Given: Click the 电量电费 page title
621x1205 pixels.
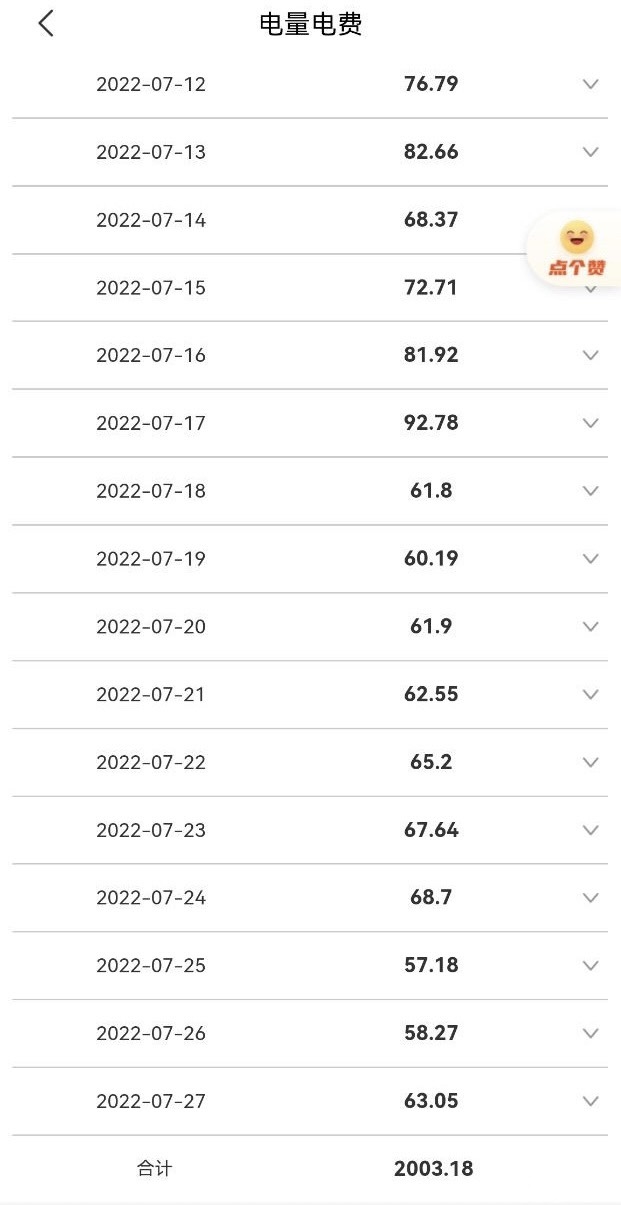Looking at the screenshot, I should 310,25.
